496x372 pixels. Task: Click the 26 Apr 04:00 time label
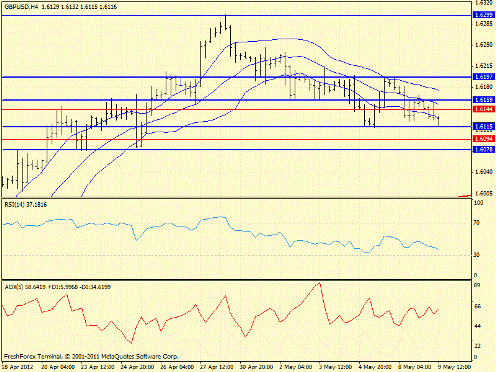(177, 367)
